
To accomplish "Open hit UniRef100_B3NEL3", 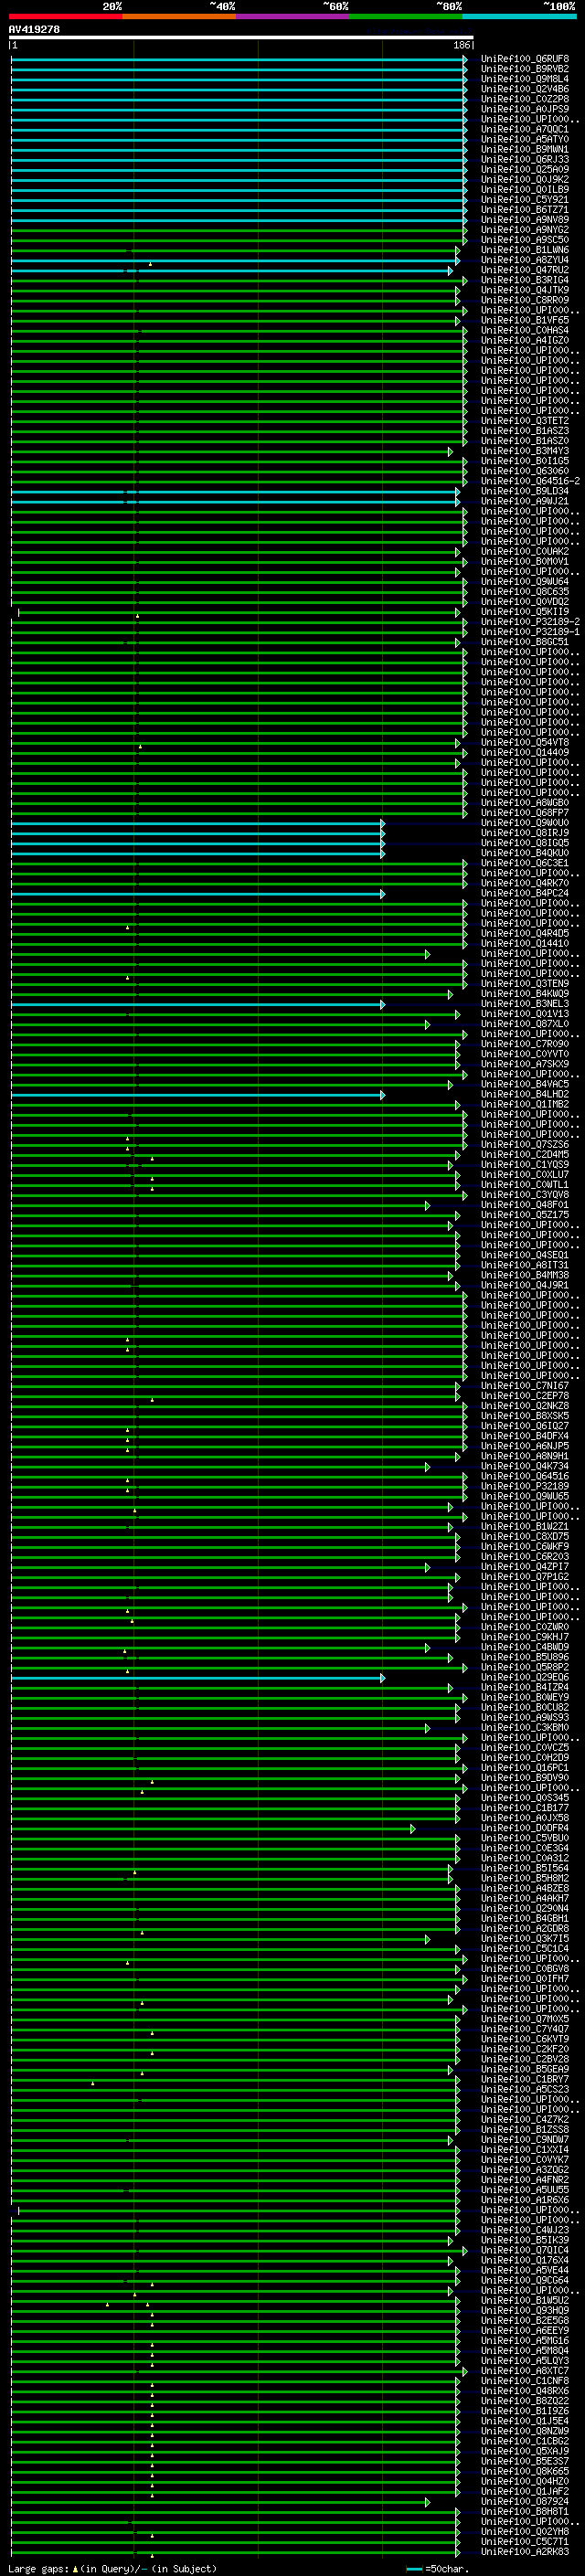I will tap(525, 1004).
